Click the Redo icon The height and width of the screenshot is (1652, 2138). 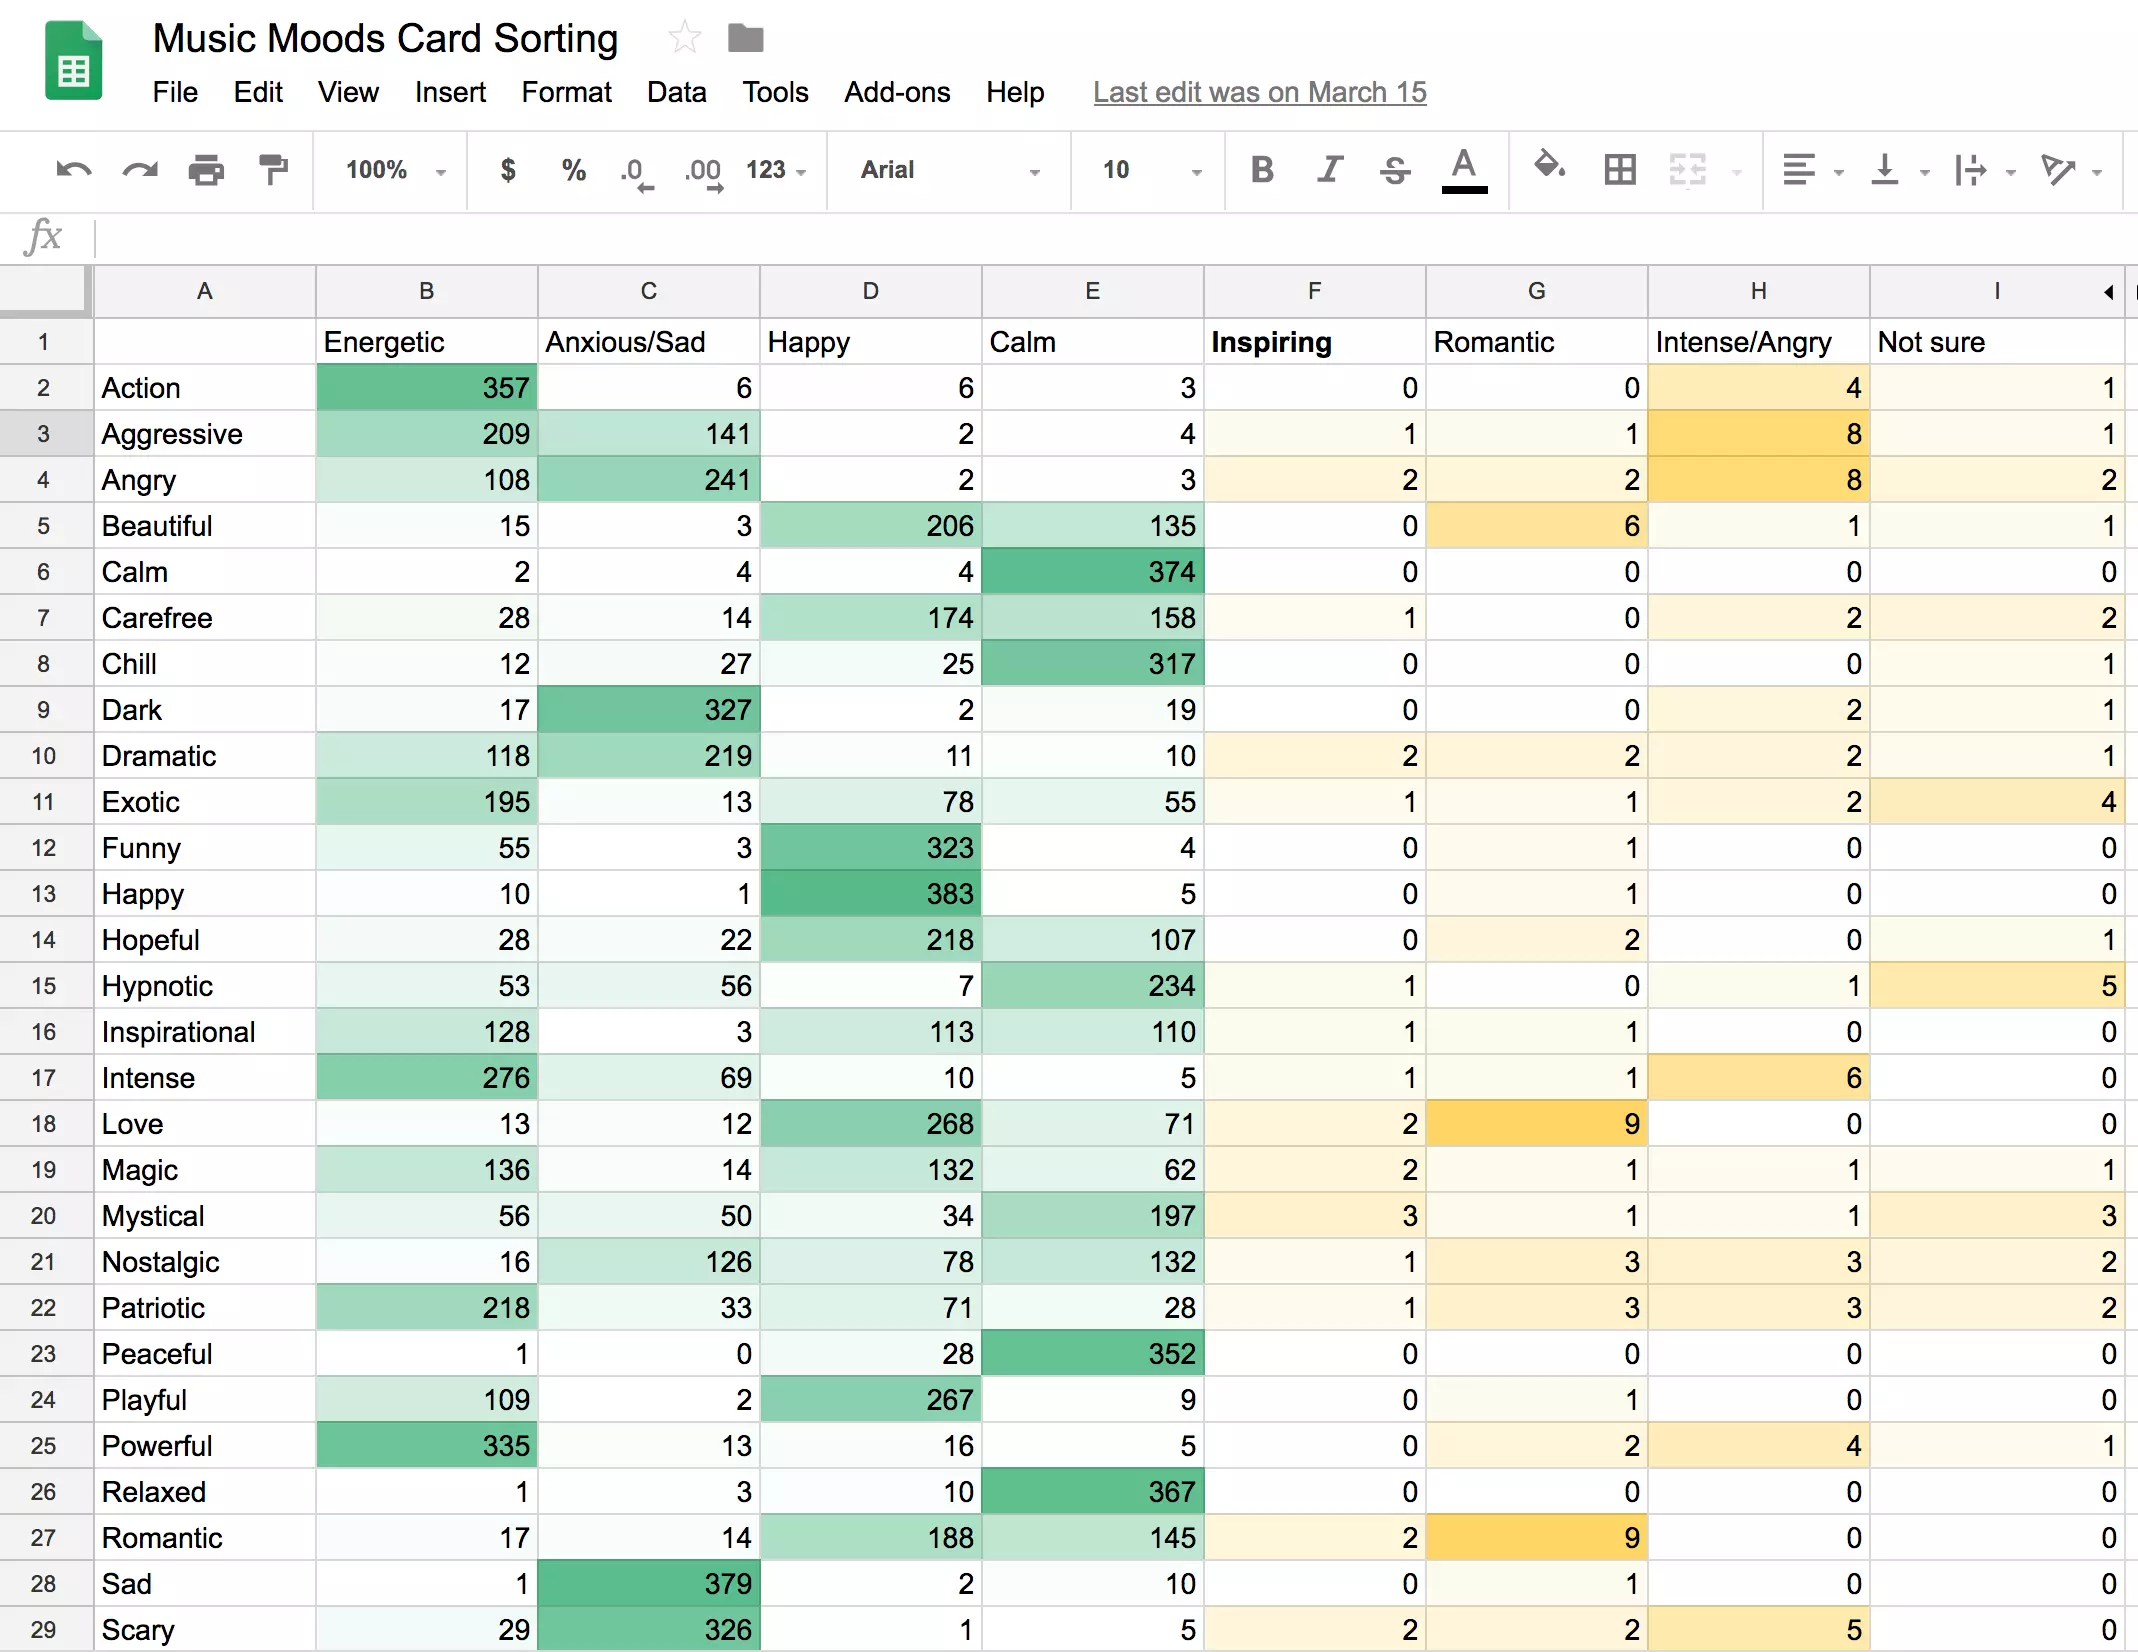pos(140,170)
